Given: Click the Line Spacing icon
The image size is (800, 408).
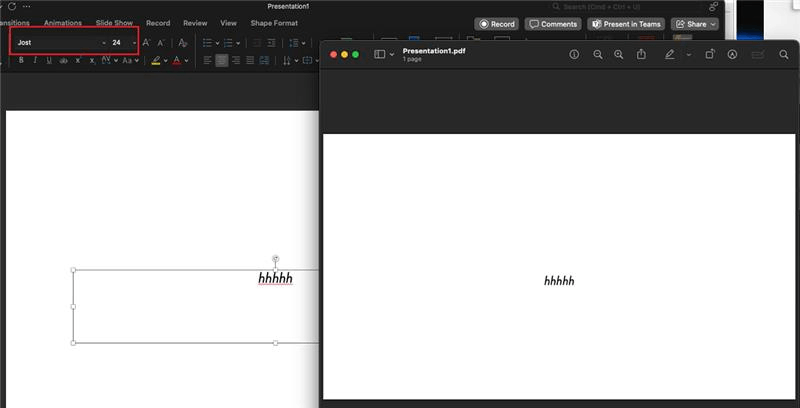Looking at the screenshot, I should coord(293,43).
